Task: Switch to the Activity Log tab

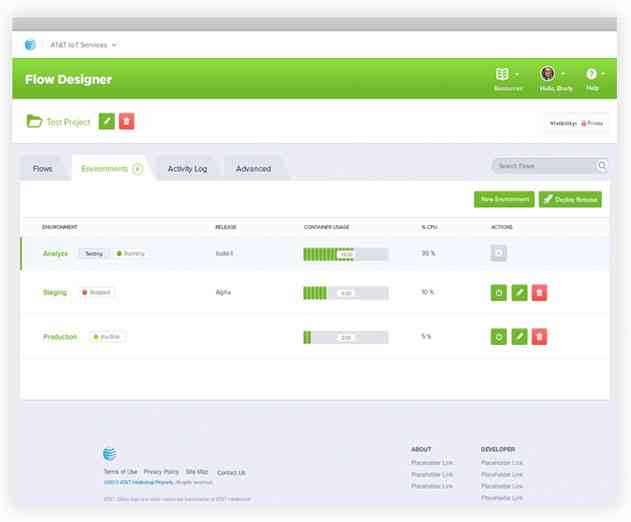Action: pos(187,169)
